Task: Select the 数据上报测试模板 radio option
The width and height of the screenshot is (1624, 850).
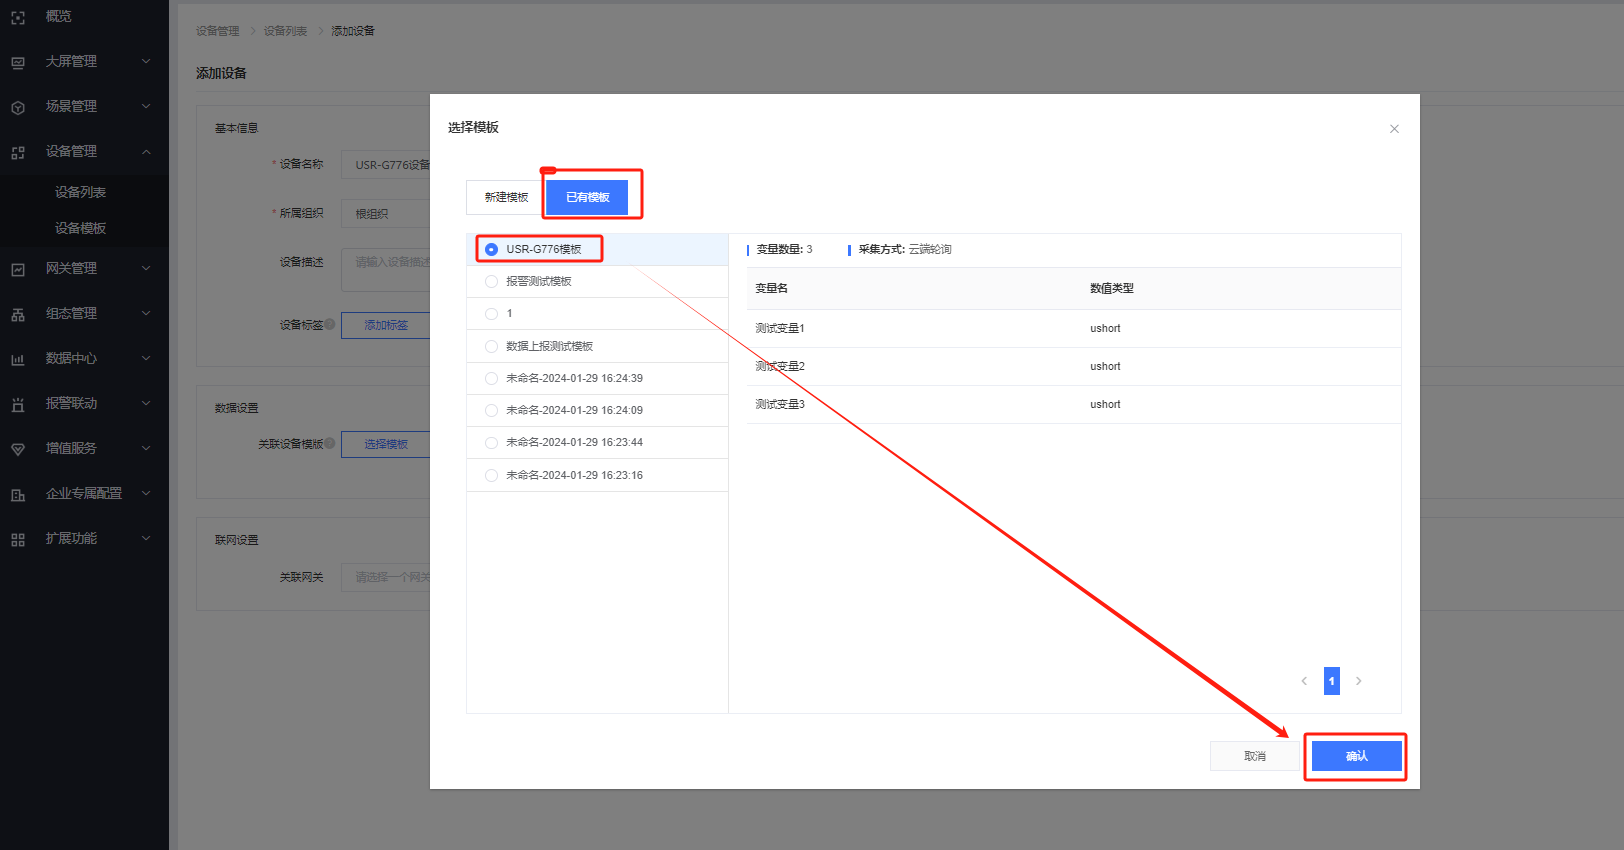Action: (x=491, y=347)
